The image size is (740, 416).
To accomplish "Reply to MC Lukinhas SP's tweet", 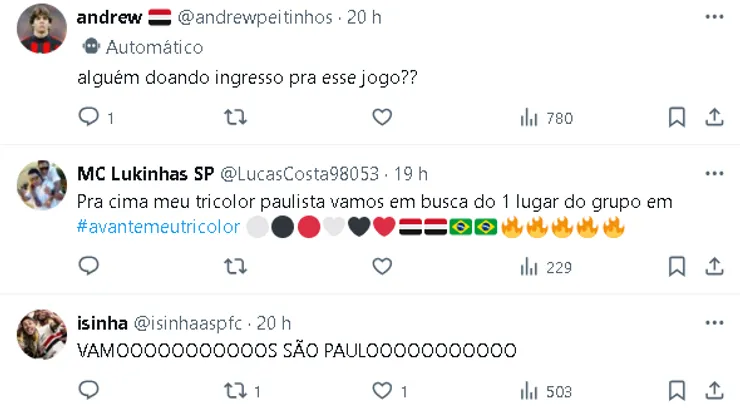I will 89,266.
